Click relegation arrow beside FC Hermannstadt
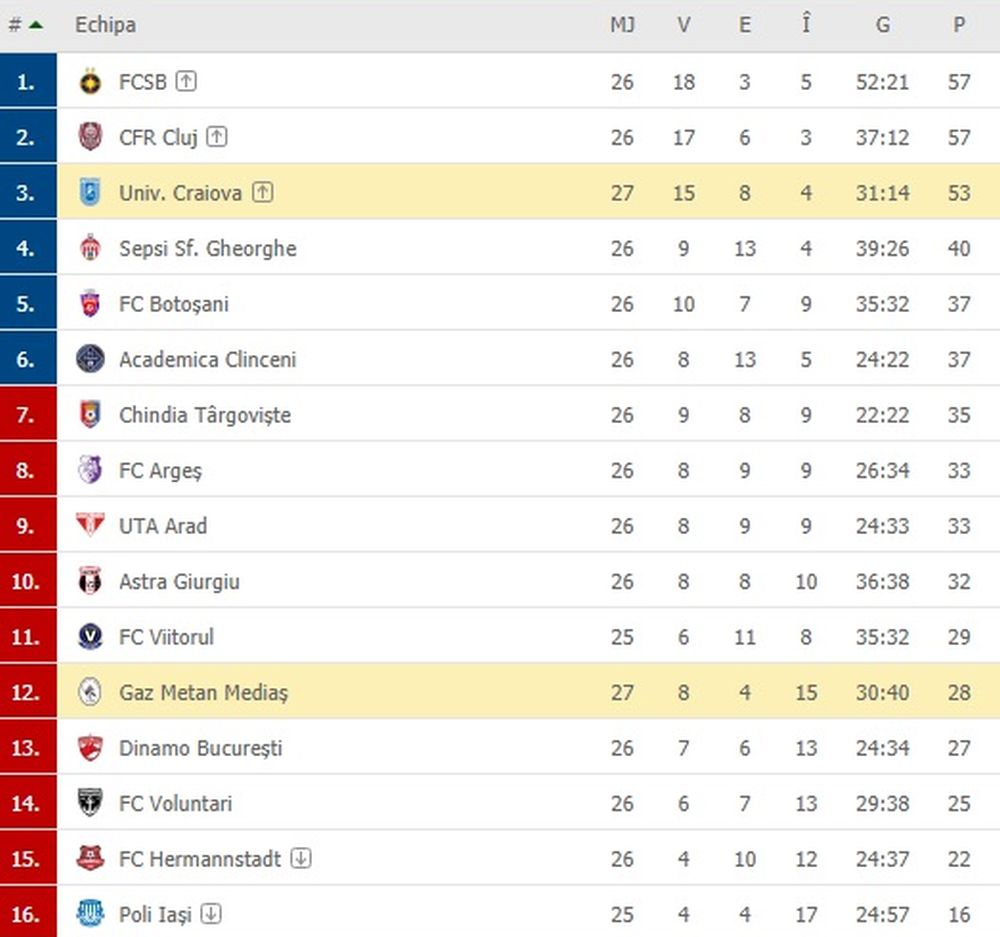1000x937 pixels. (301, 858)
